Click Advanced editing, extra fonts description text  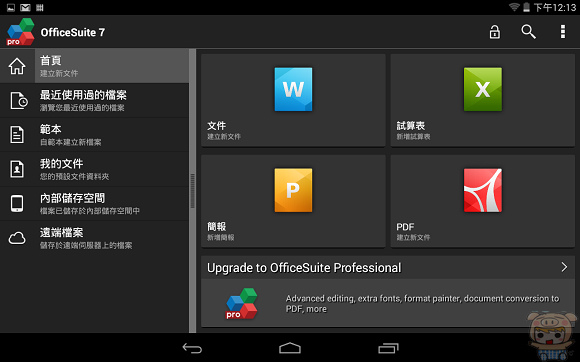422,304
